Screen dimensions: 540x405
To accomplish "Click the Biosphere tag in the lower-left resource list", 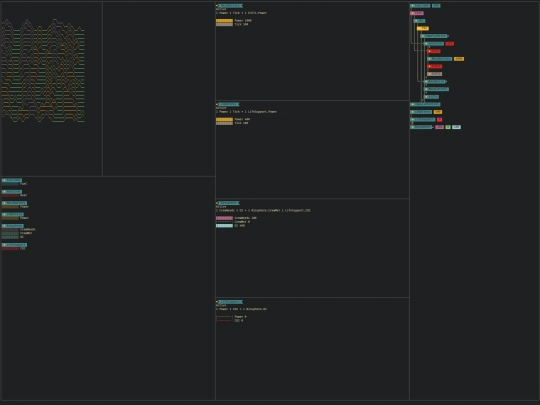I will tap(13, 226).
